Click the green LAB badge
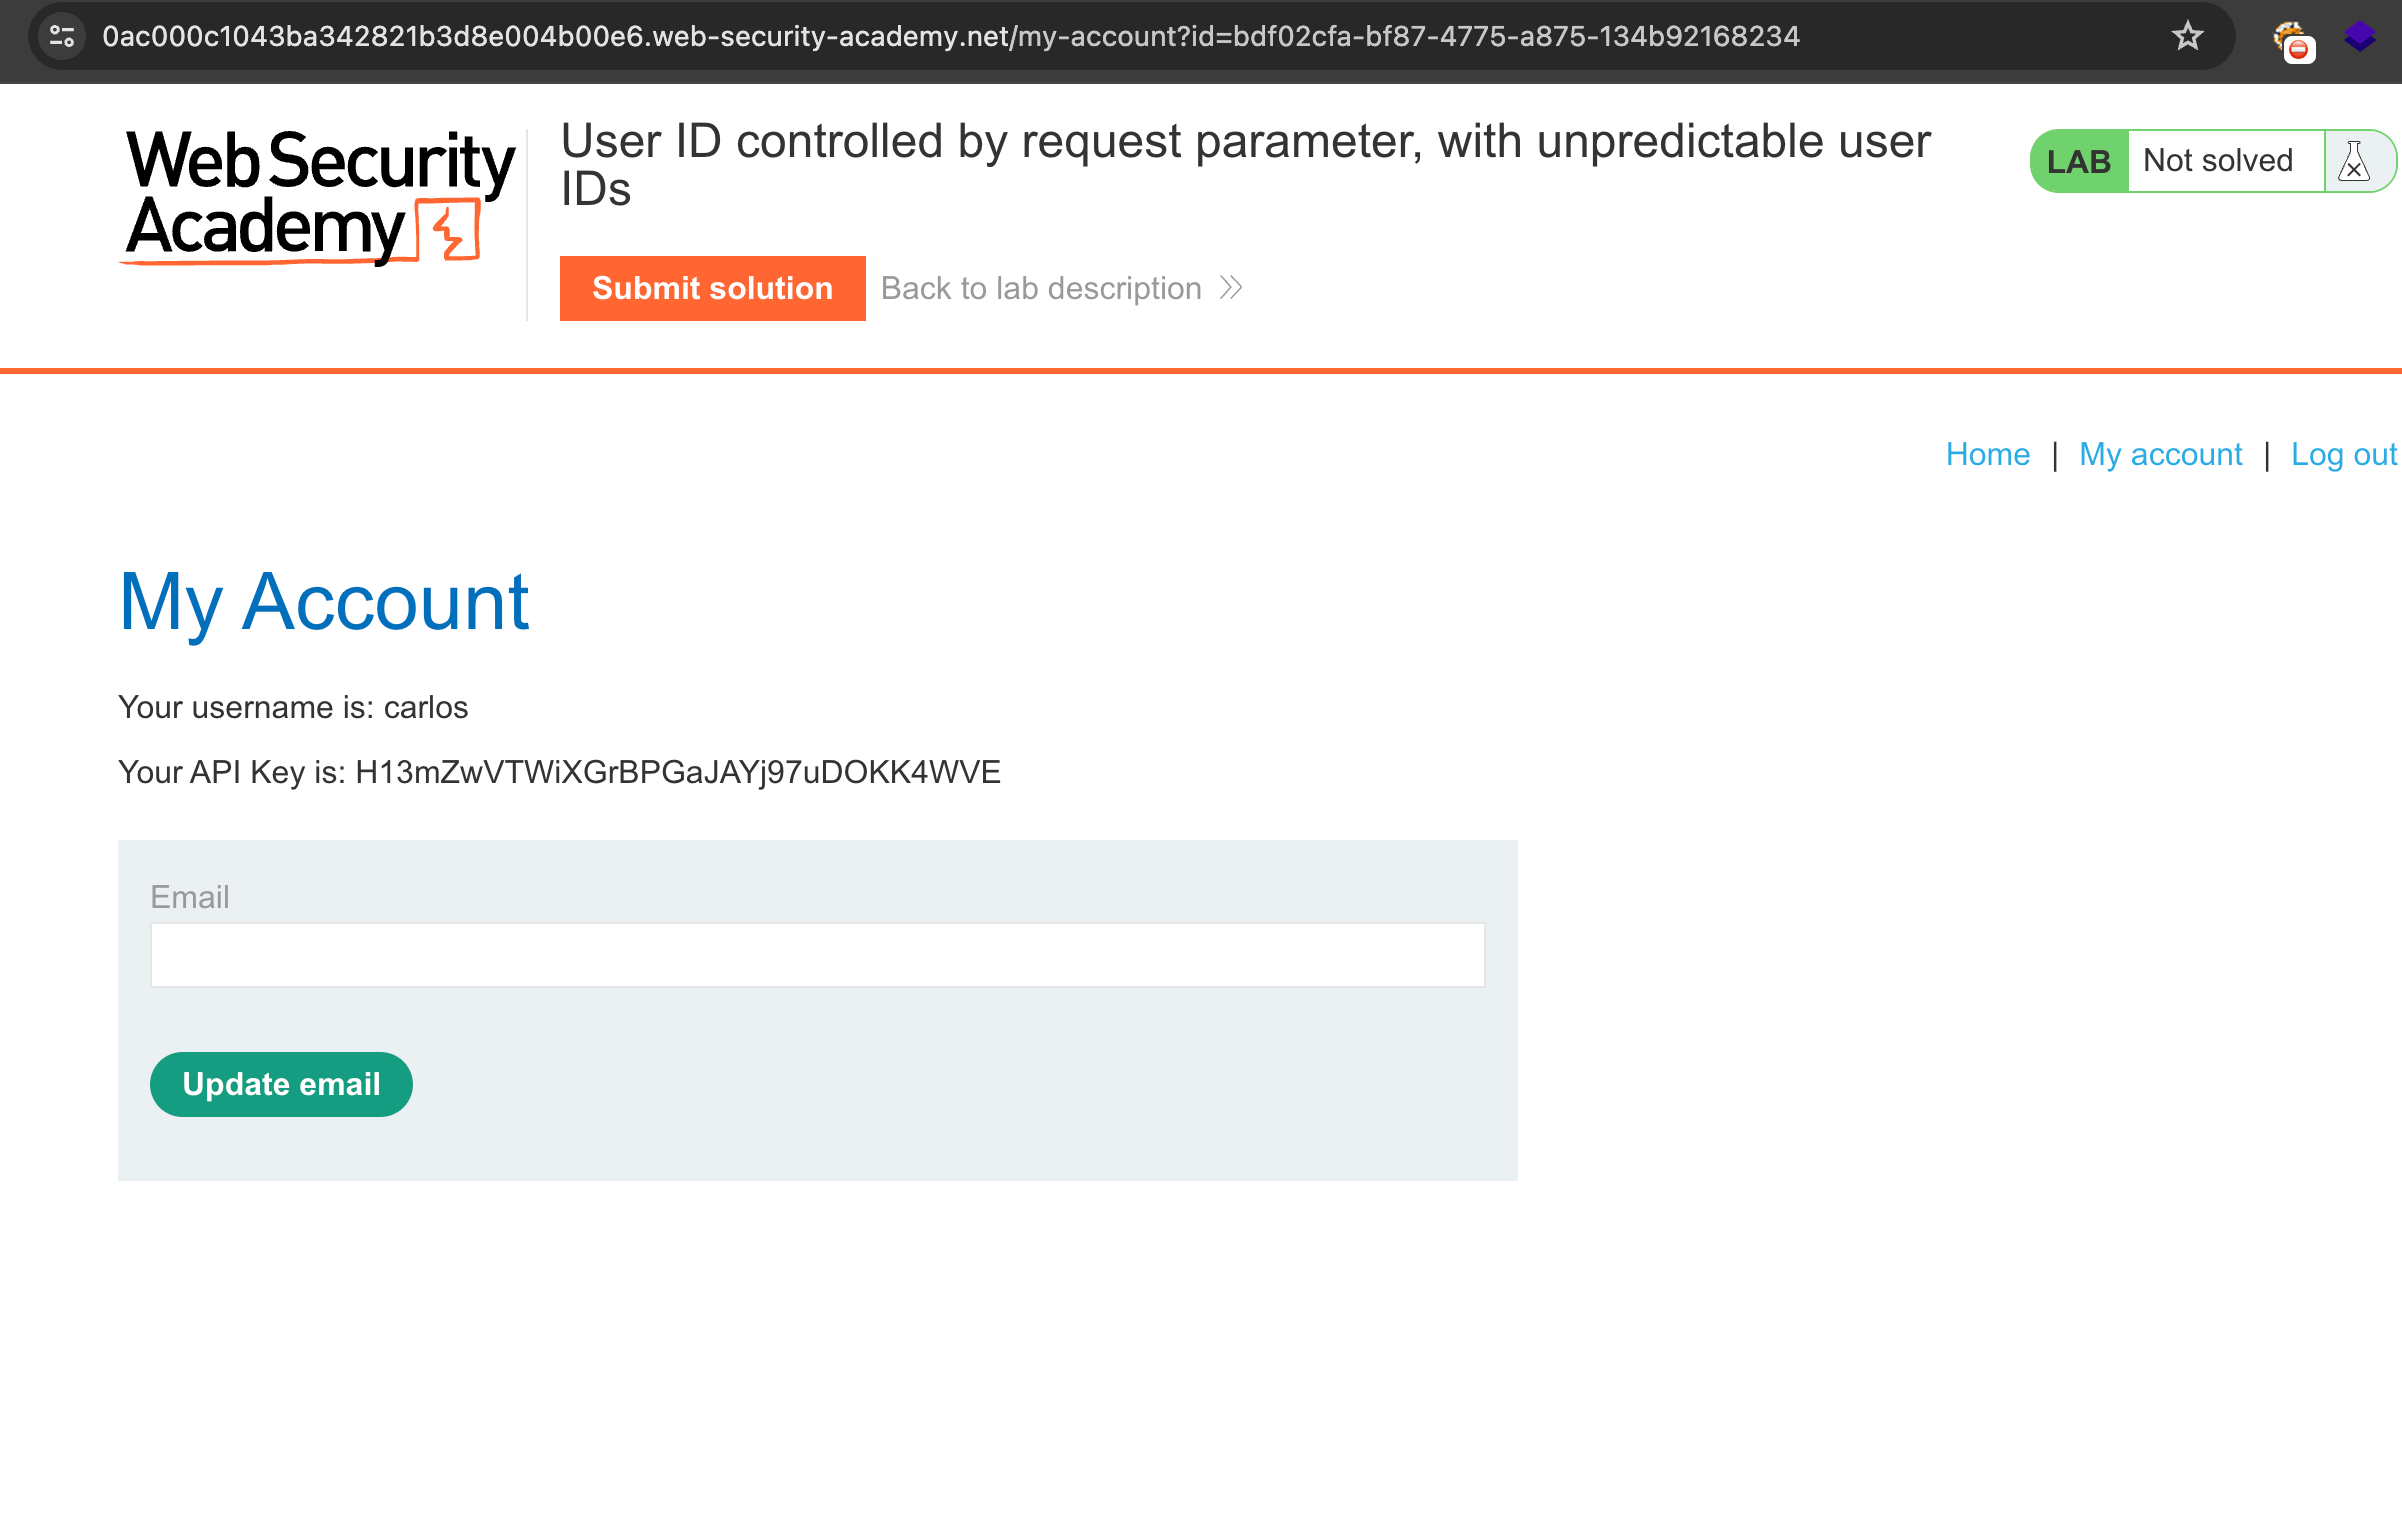The width and height of the screenshot is (2402, 1522). (x=2078, y=161)
